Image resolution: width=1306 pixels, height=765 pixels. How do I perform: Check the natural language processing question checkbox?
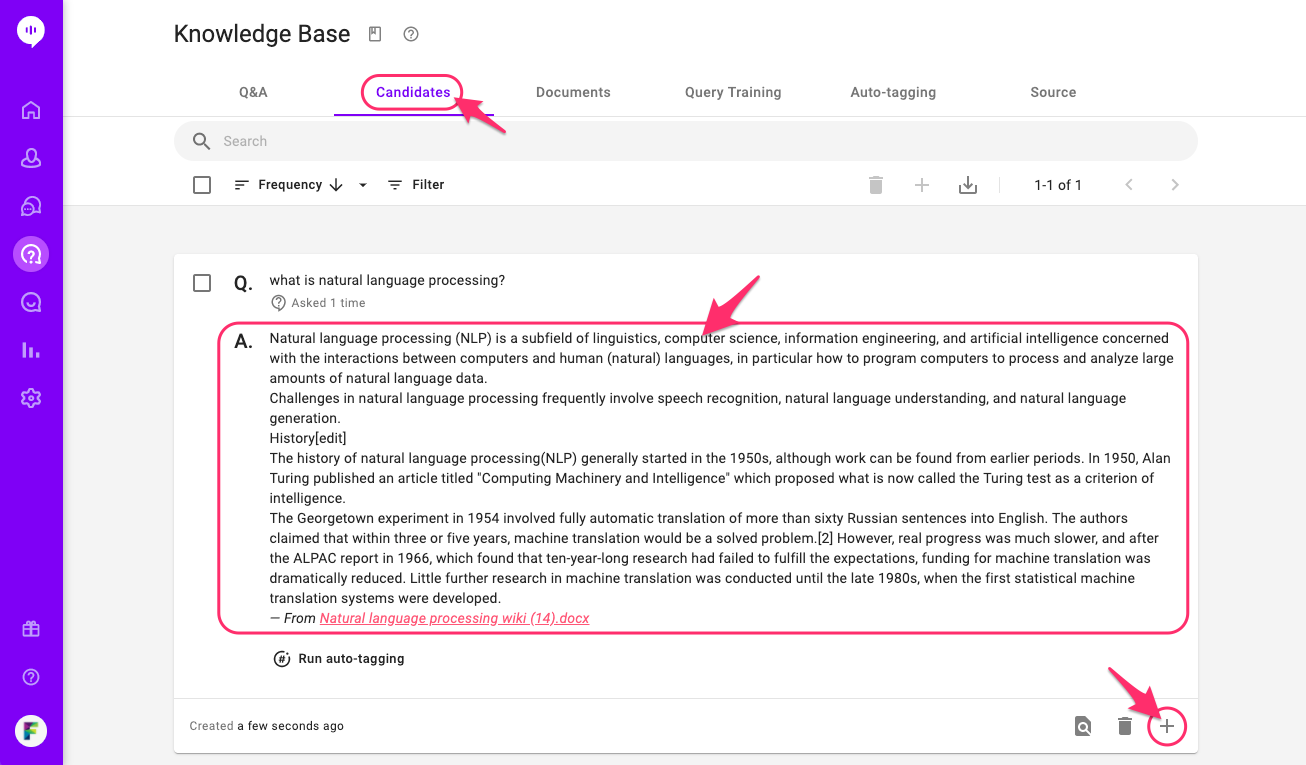[202, 283]
